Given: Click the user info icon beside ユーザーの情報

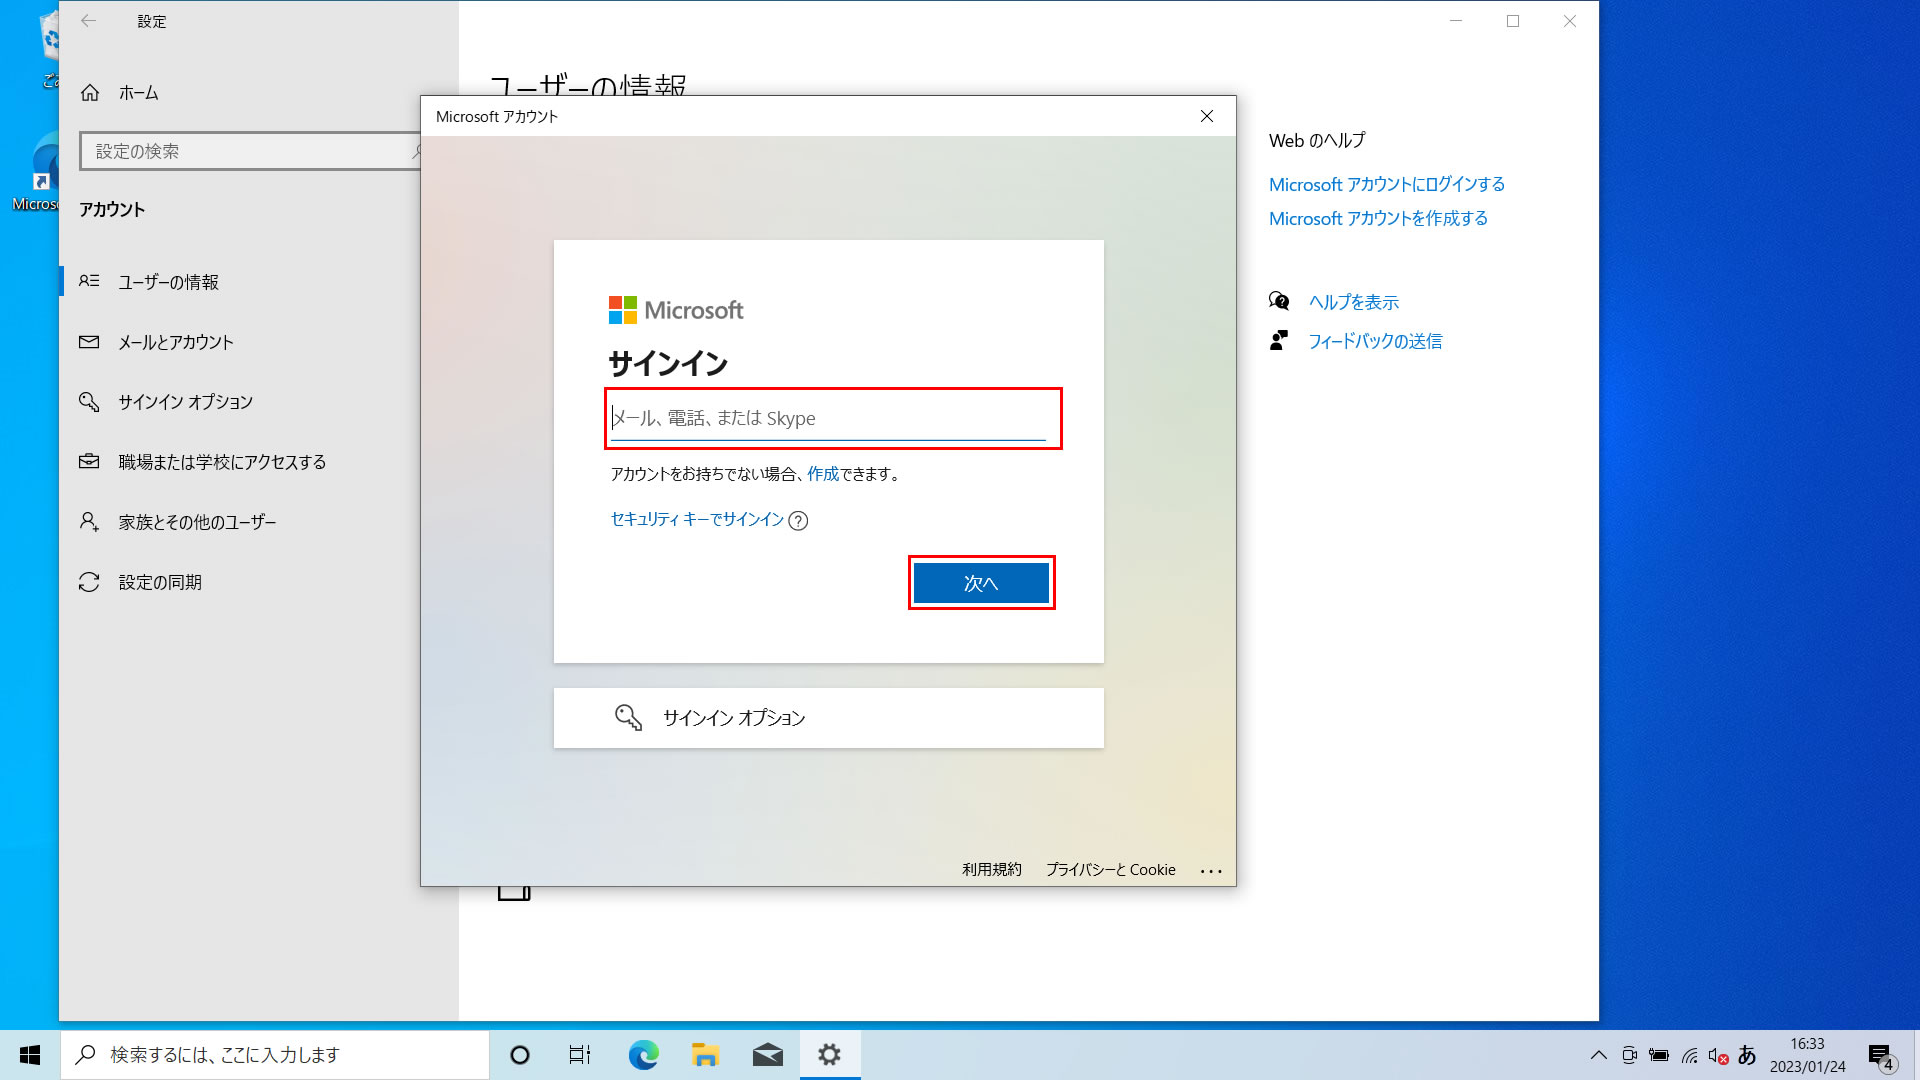Looking at the screenshot, I should (89, 281).
